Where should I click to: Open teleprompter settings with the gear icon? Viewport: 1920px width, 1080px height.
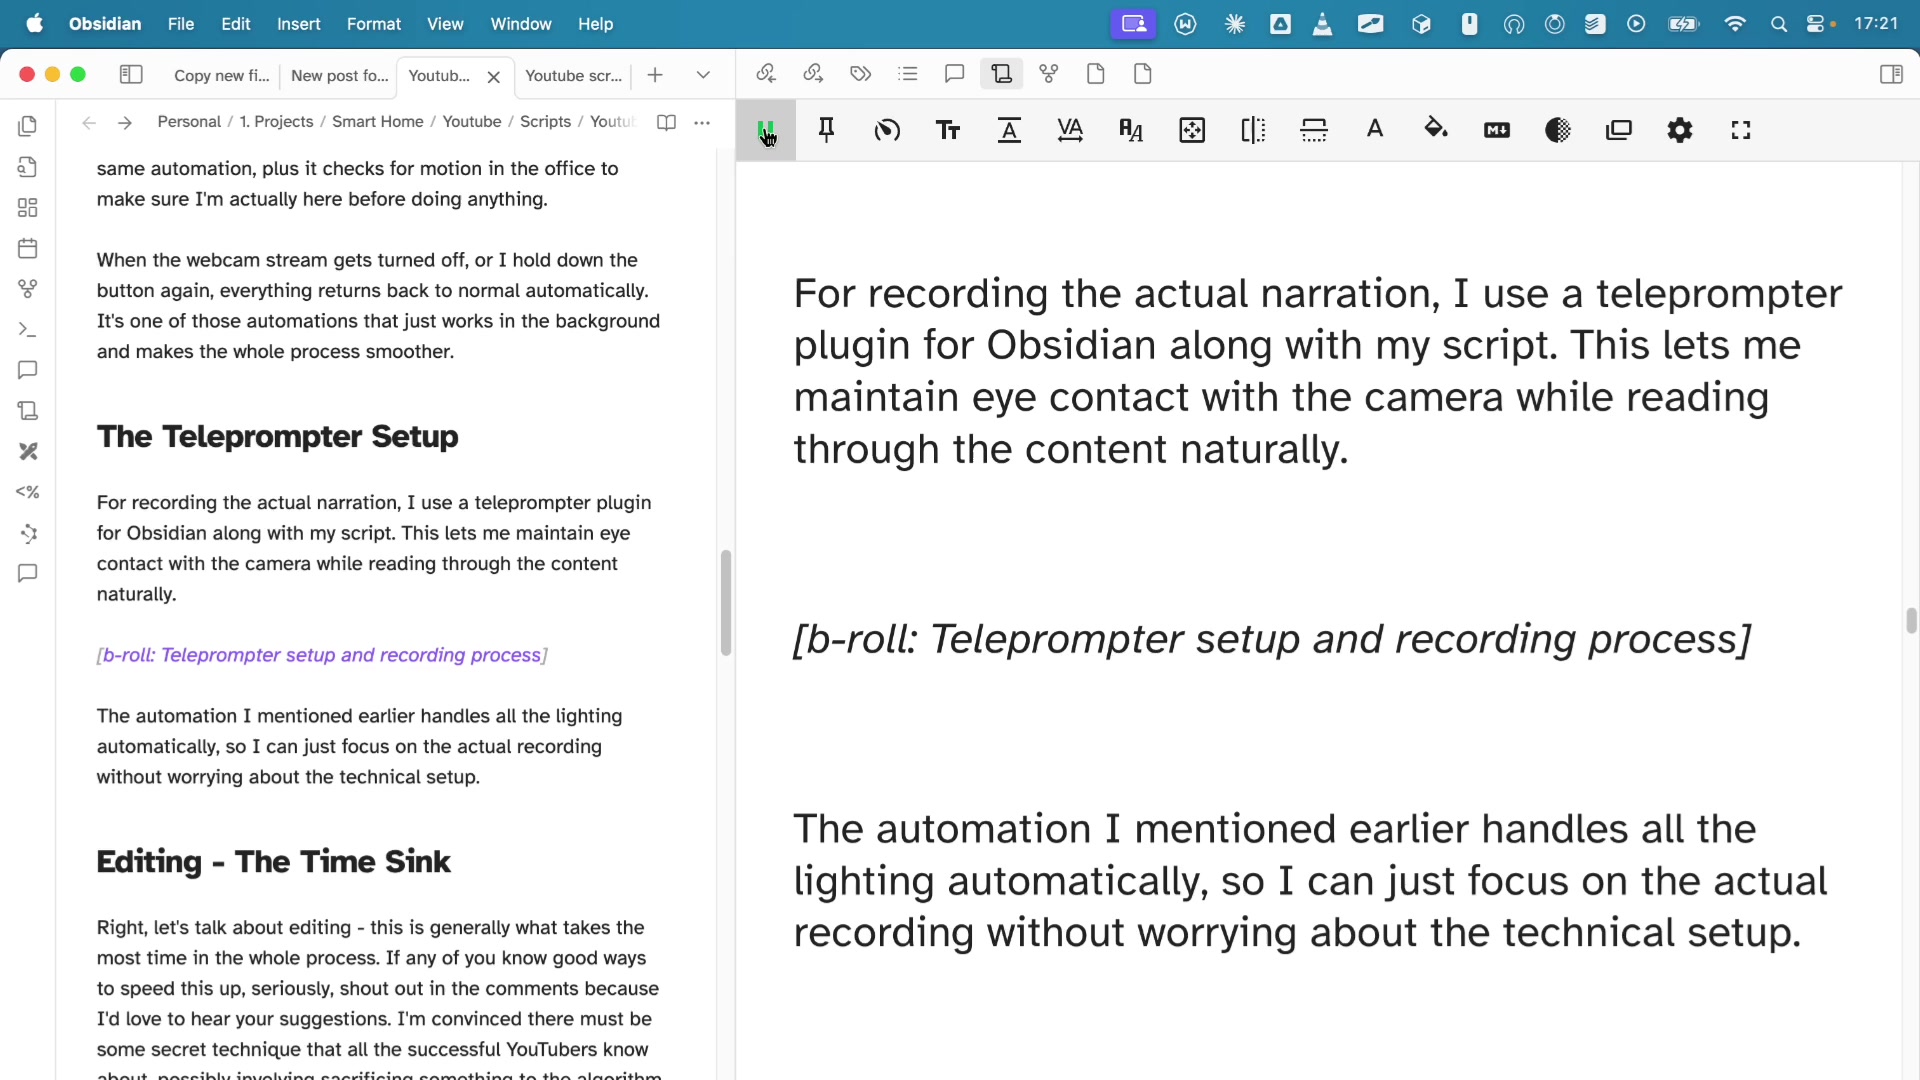click(1680, 130)
